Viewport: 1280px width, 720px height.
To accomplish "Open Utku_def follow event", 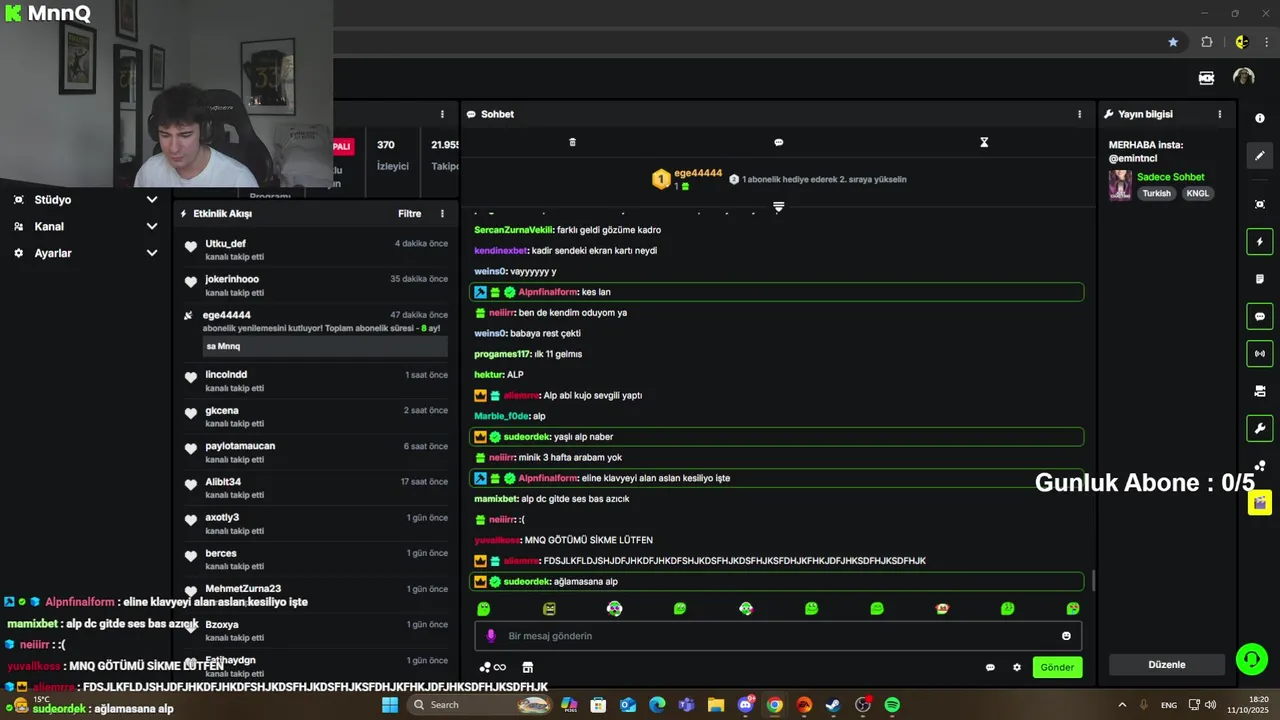I will click(x=316, y=250).
